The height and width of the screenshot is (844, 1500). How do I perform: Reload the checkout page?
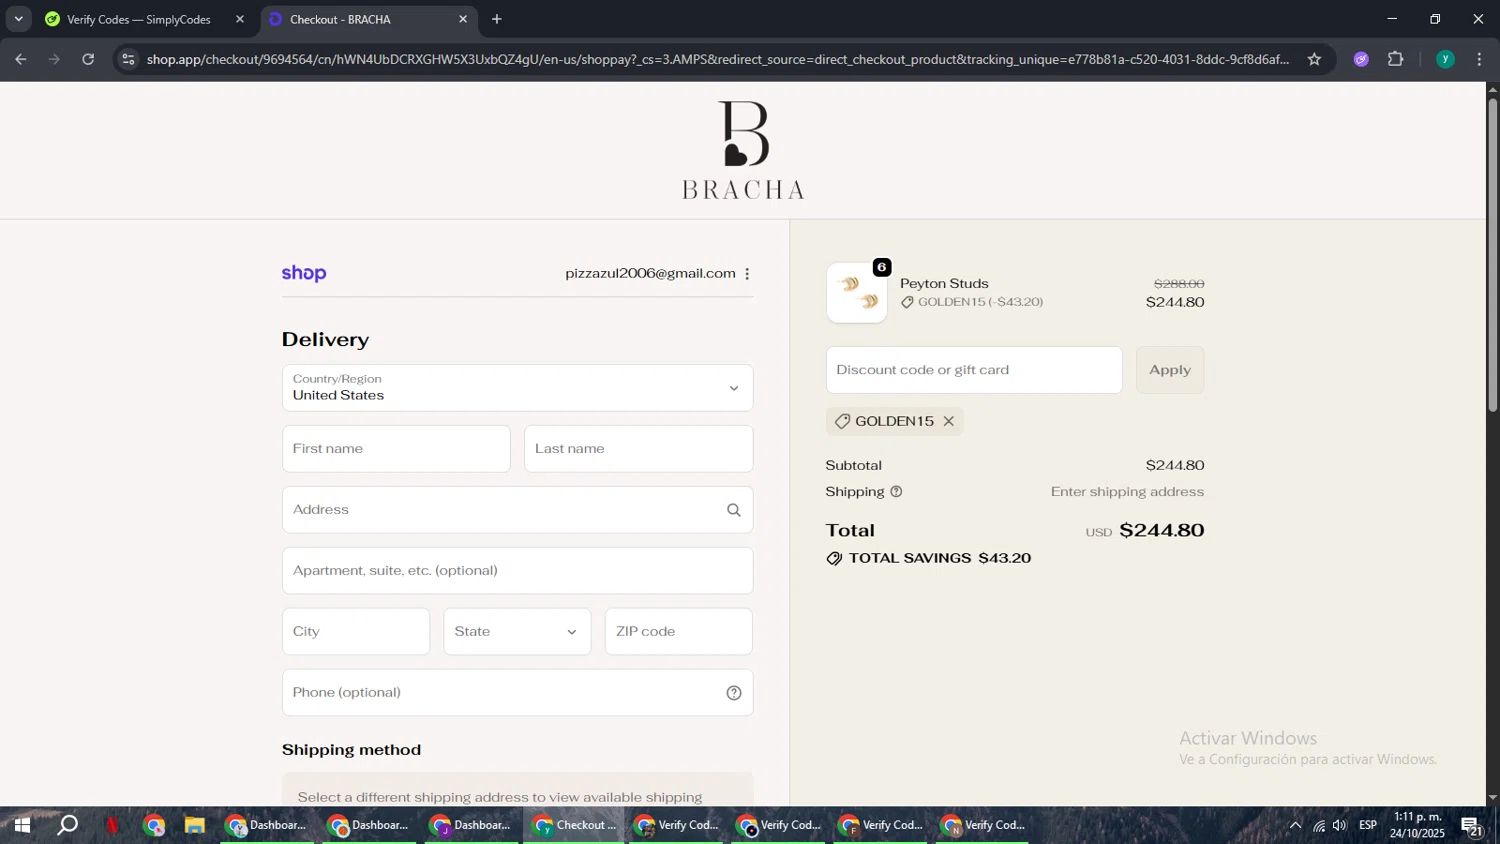coord(88,59)
